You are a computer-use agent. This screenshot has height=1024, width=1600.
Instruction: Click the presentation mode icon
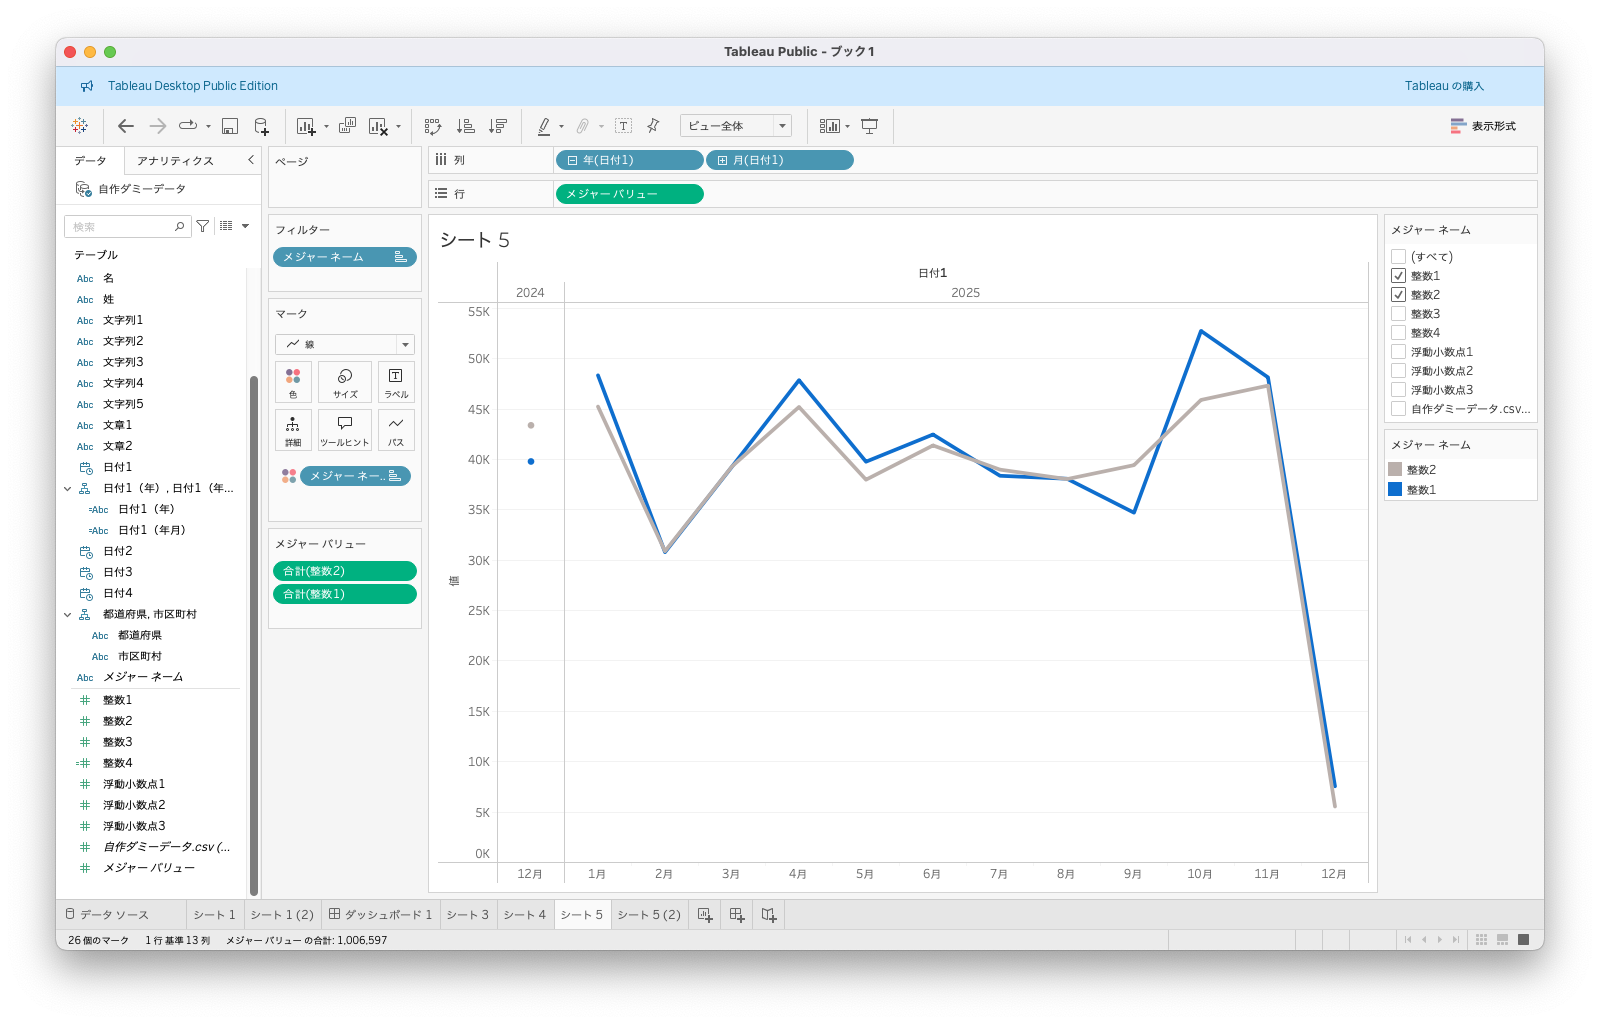pos(870,126)
